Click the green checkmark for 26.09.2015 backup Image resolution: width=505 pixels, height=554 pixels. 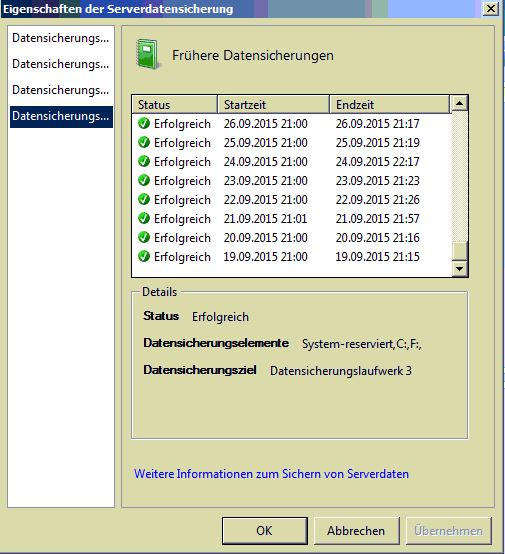144,123
